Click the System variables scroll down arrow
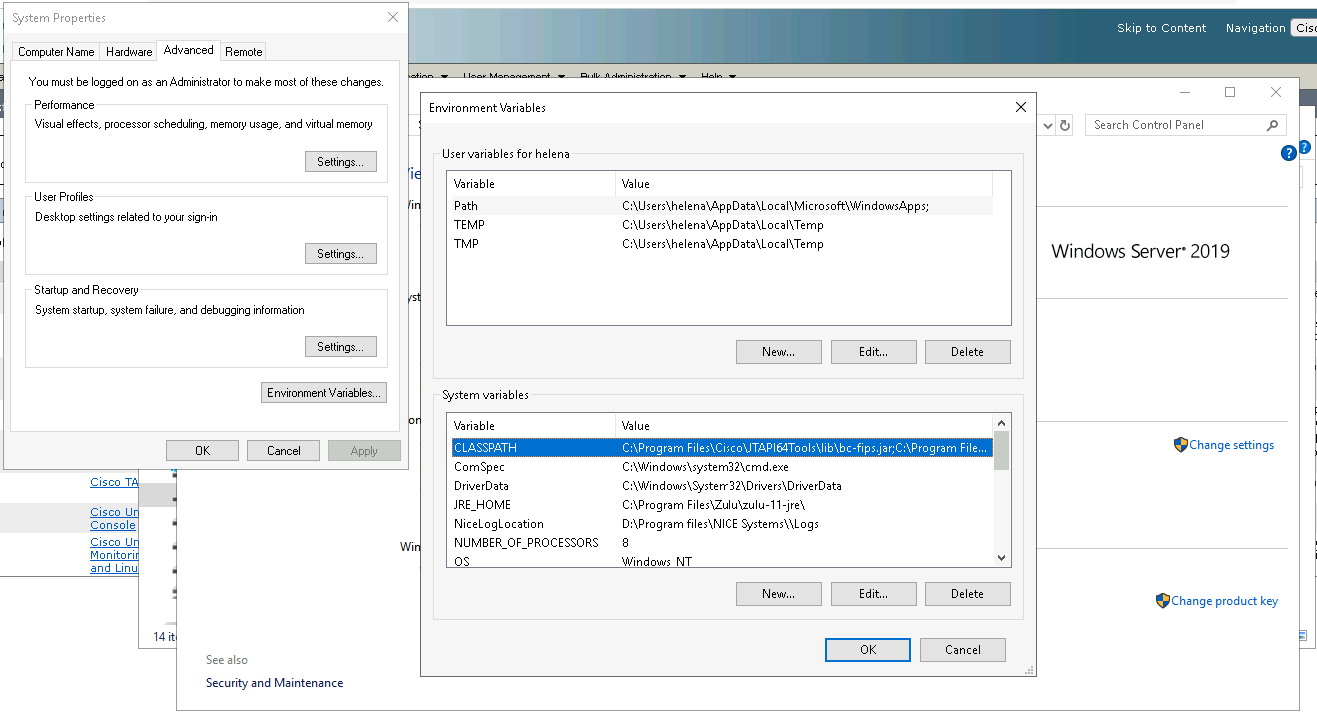 (1001, 558)
